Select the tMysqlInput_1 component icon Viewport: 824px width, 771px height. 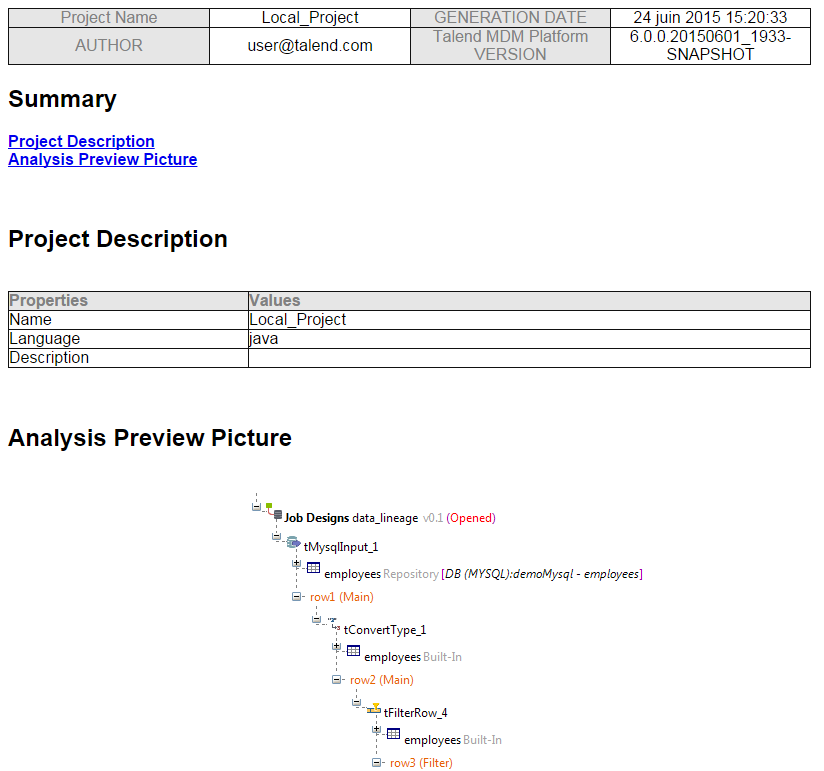pos(294,543)
